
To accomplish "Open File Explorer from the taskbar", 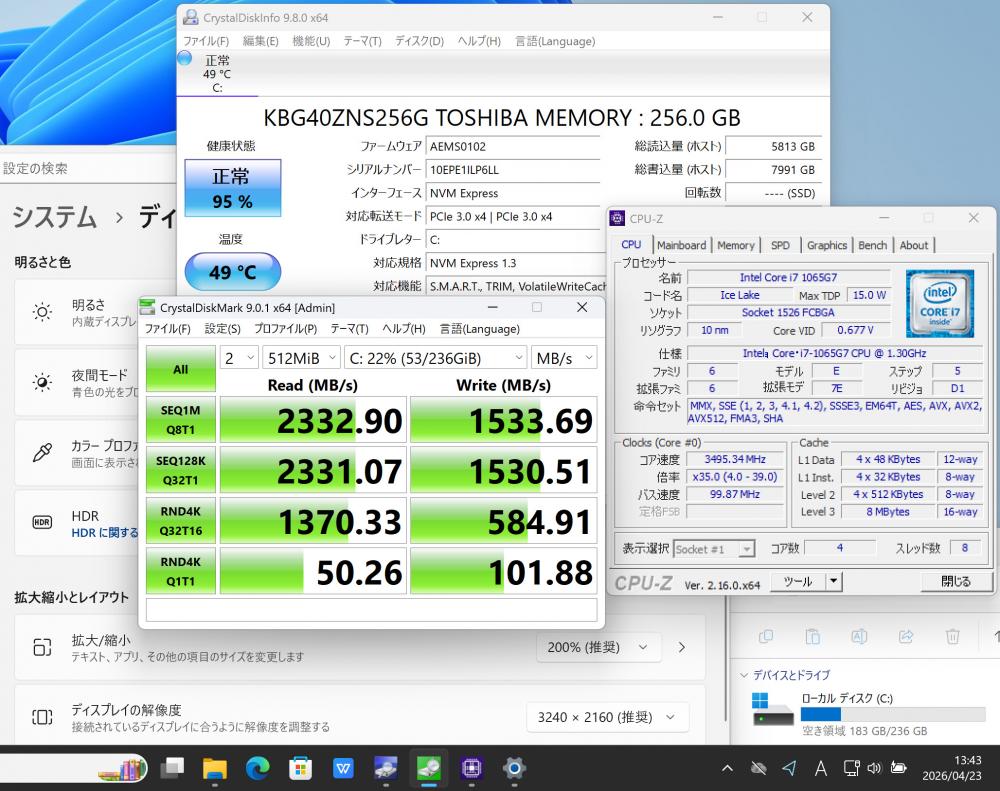I will point(215,768).
